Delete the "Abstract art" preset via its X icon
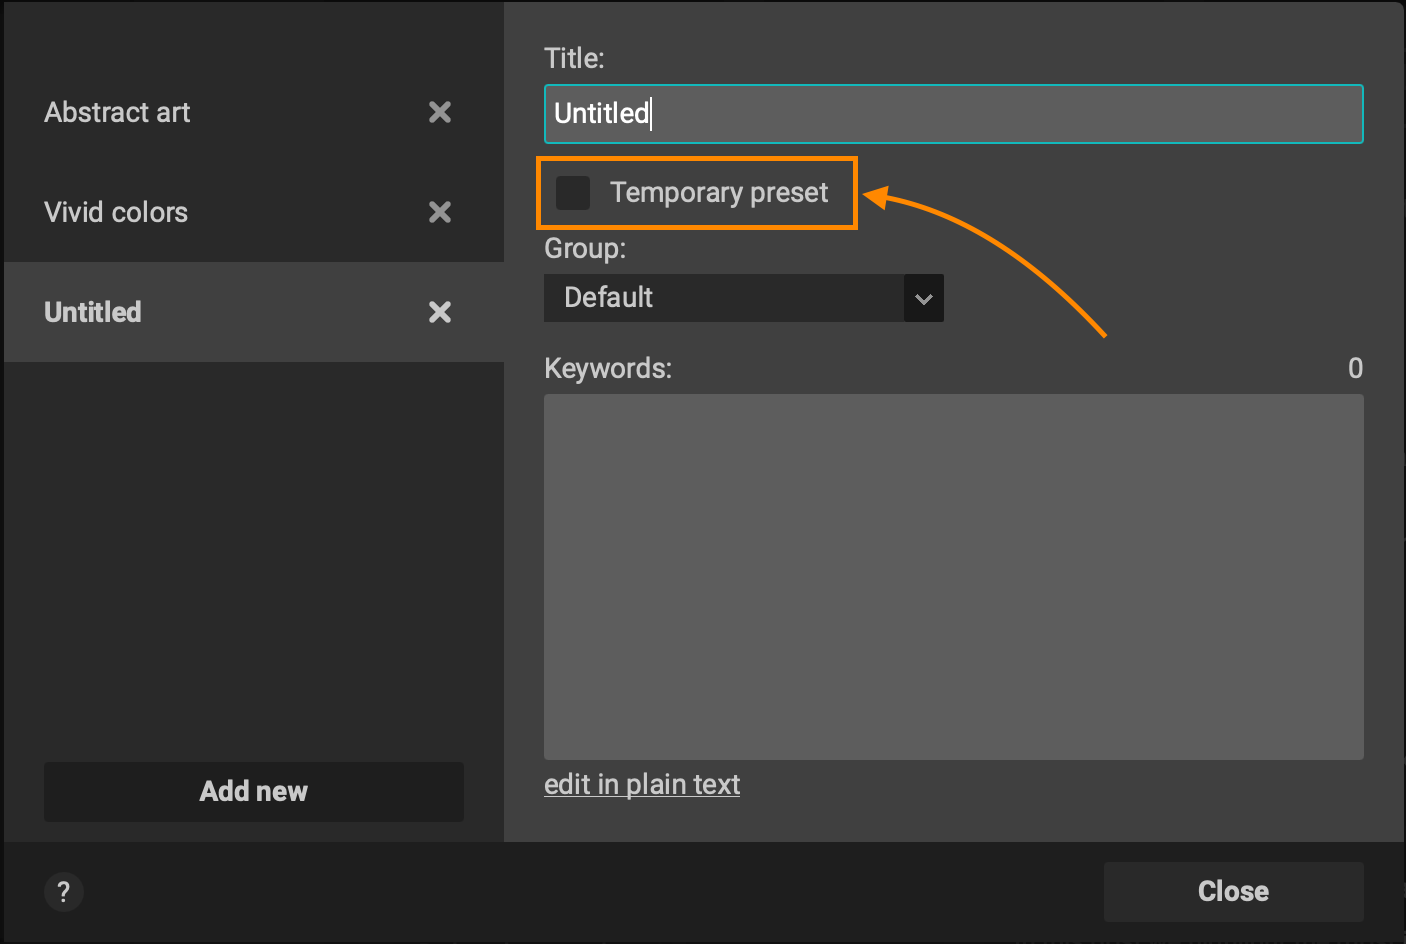1406x944 pixels. click(x=440, y=112)
